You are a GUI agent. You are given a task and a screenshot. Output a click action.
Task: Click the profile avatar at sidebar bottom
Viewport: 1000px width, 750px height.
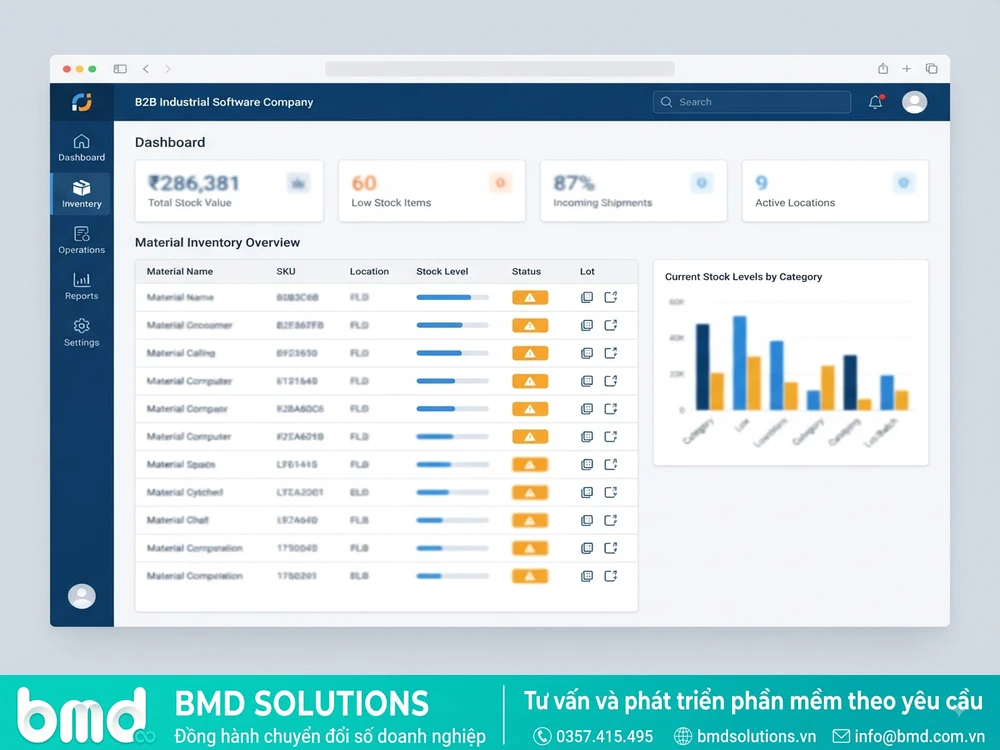point(82,596)
